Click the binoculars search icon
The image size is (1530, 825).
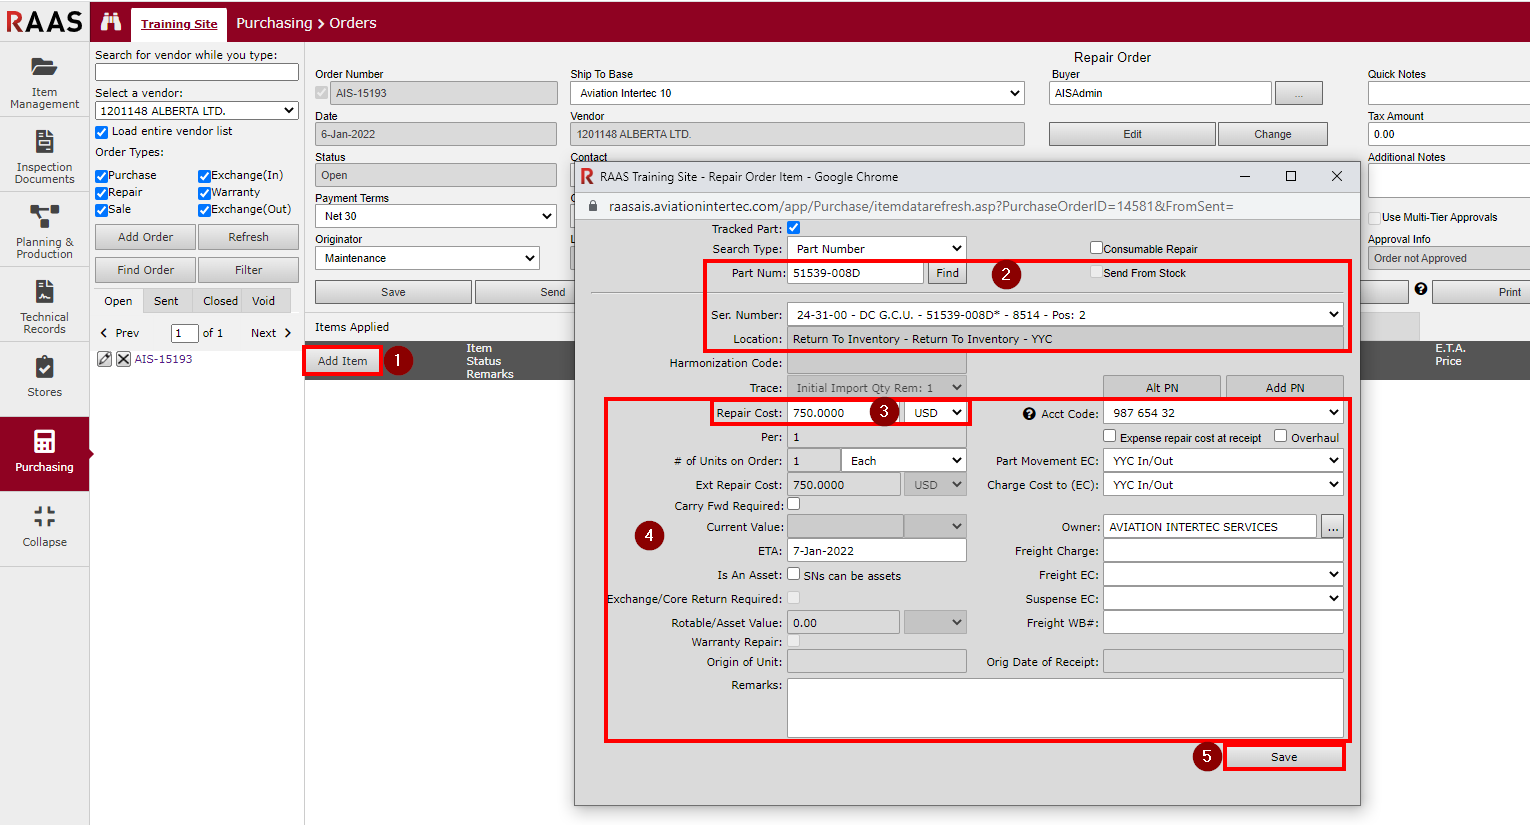(111, 22)
